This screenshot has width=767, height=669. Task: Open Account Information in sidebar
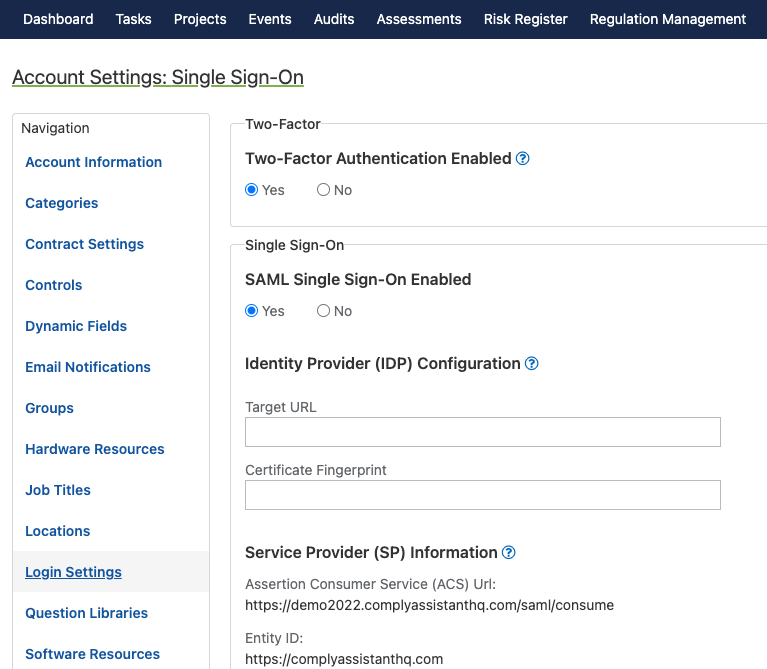click(93, 162)
